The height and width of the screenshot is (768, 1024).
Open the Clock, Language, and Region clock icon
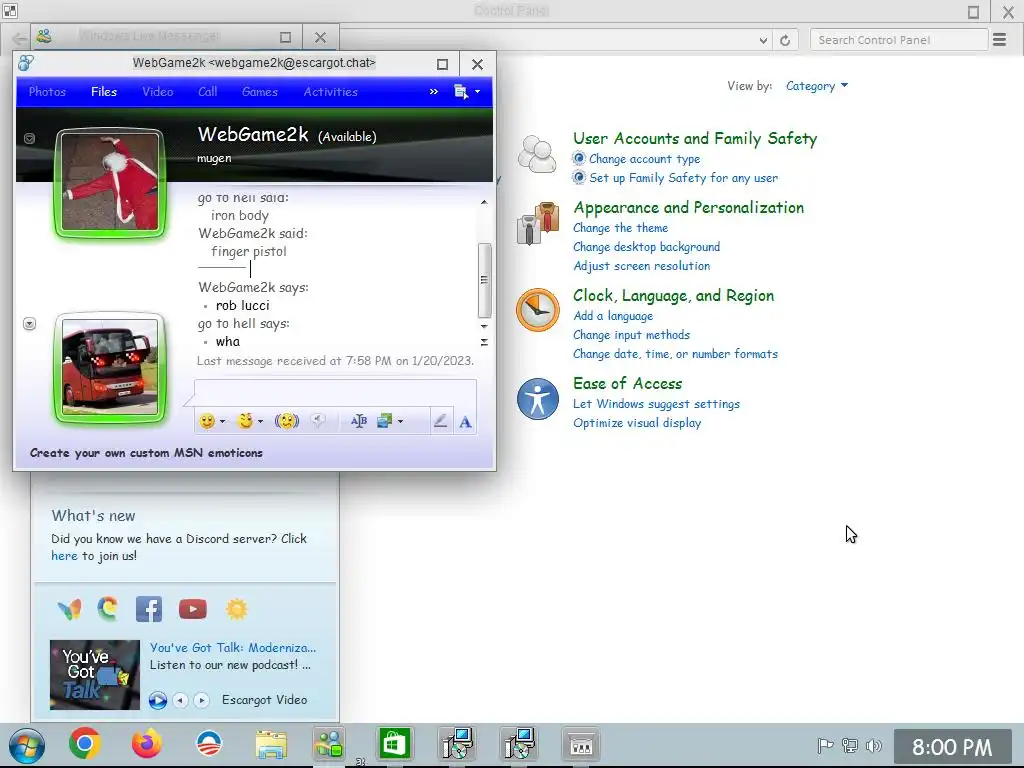[537, 310]
